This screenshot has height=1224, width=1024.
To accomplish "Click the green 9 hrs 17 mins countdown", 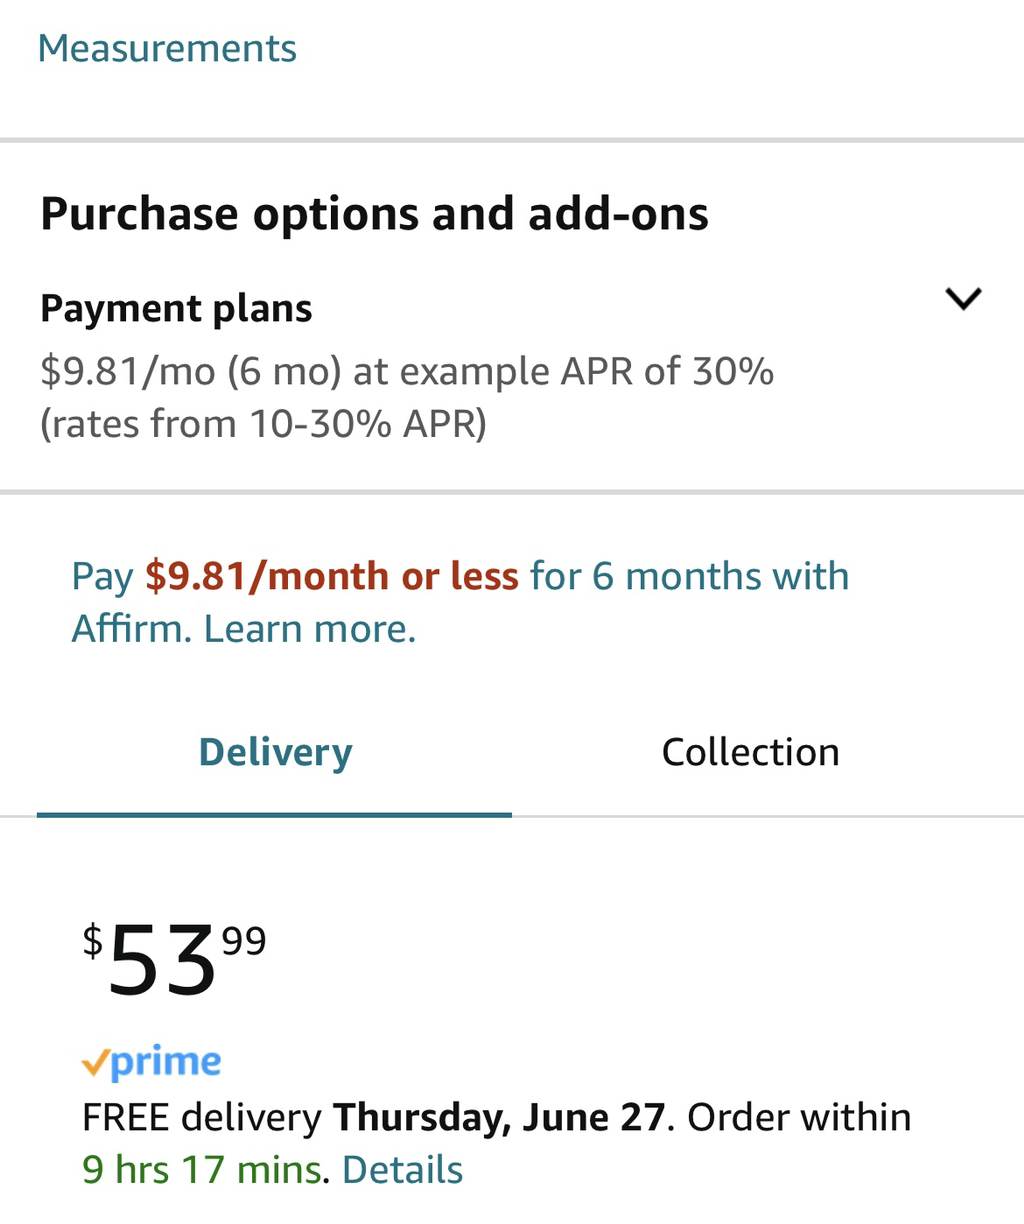I will tap(202, 1170).
